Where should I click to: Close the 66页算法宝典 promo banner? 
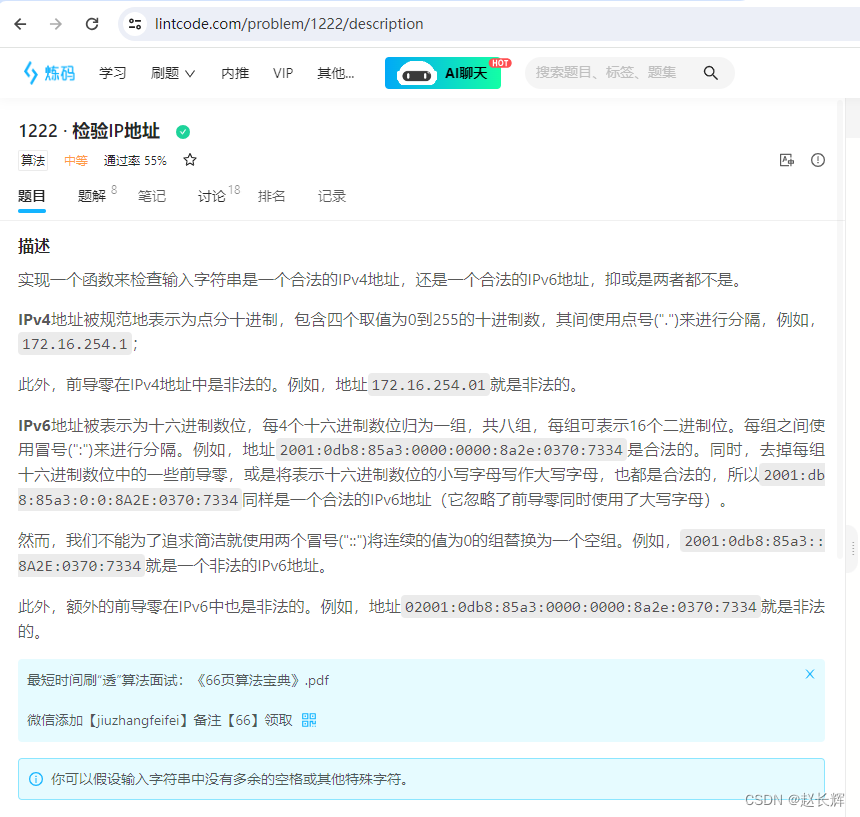pyautogui.click(x=810, y=674)
